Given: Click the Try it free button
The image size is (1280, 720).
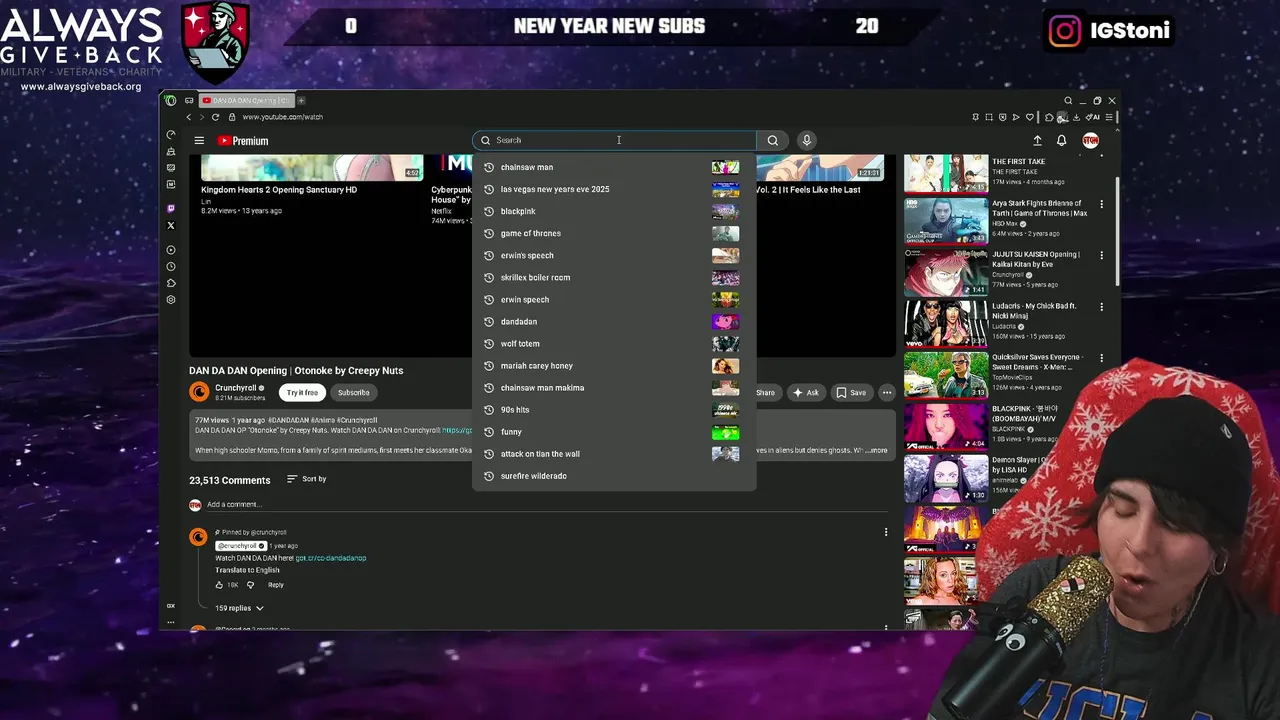Looking at the screenshot, I should click(x=302, y=393).
